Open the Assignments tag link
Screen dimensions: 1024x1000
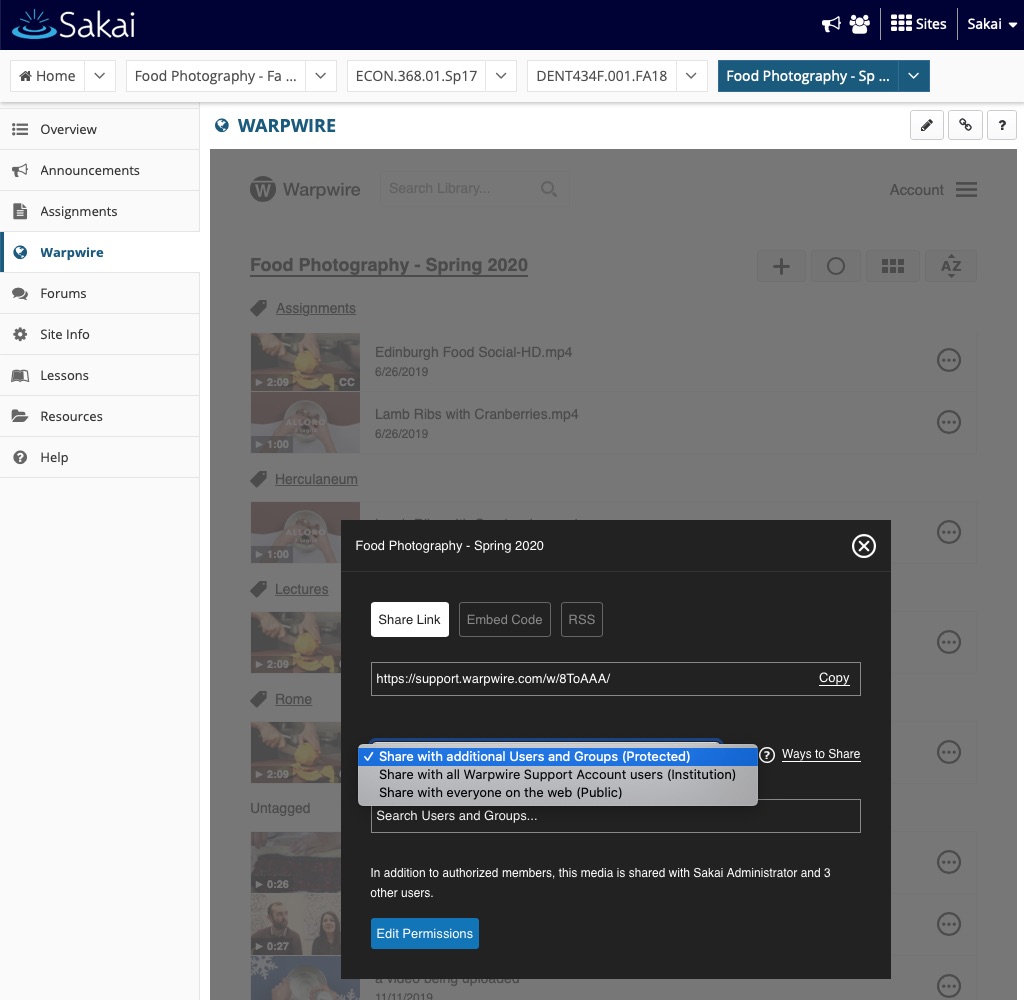point(316,308)
